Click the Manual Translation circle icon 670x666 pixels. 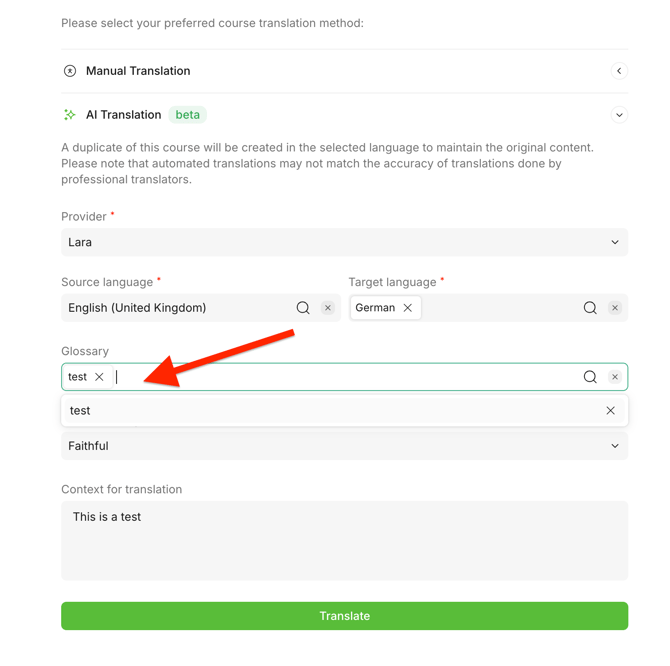pos(70,71)
